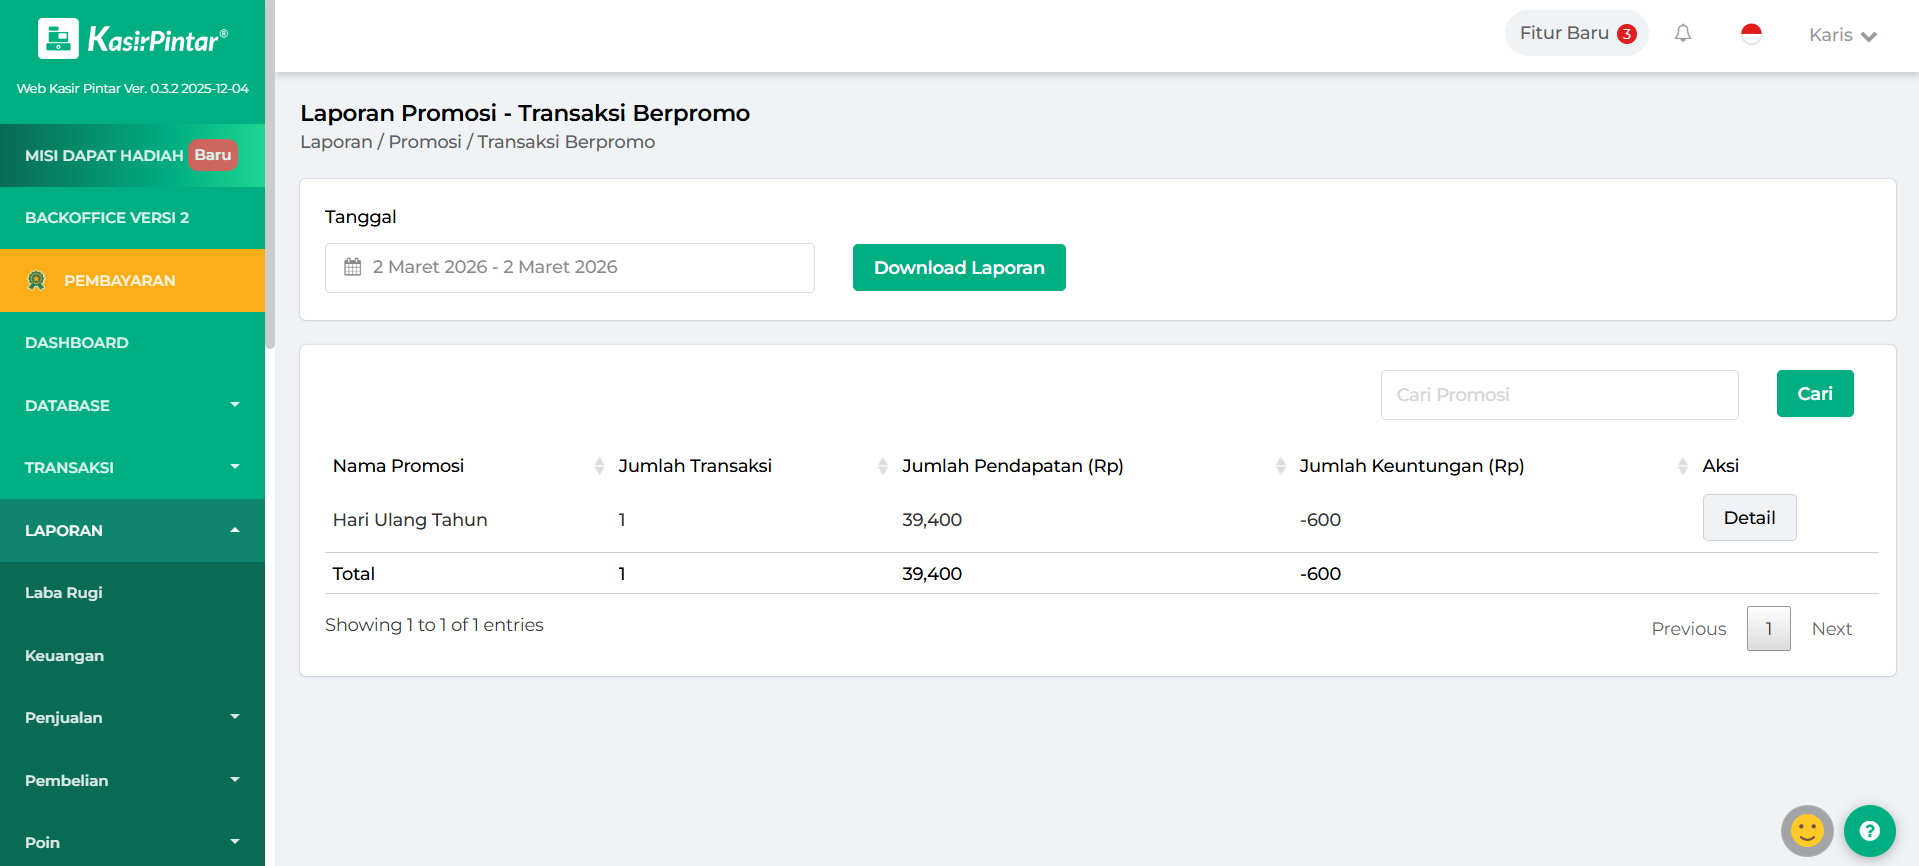This screenshot has height=866, width=1919.
Task: Sort table by Jumlah Transaksi
Action: point(882,466)
